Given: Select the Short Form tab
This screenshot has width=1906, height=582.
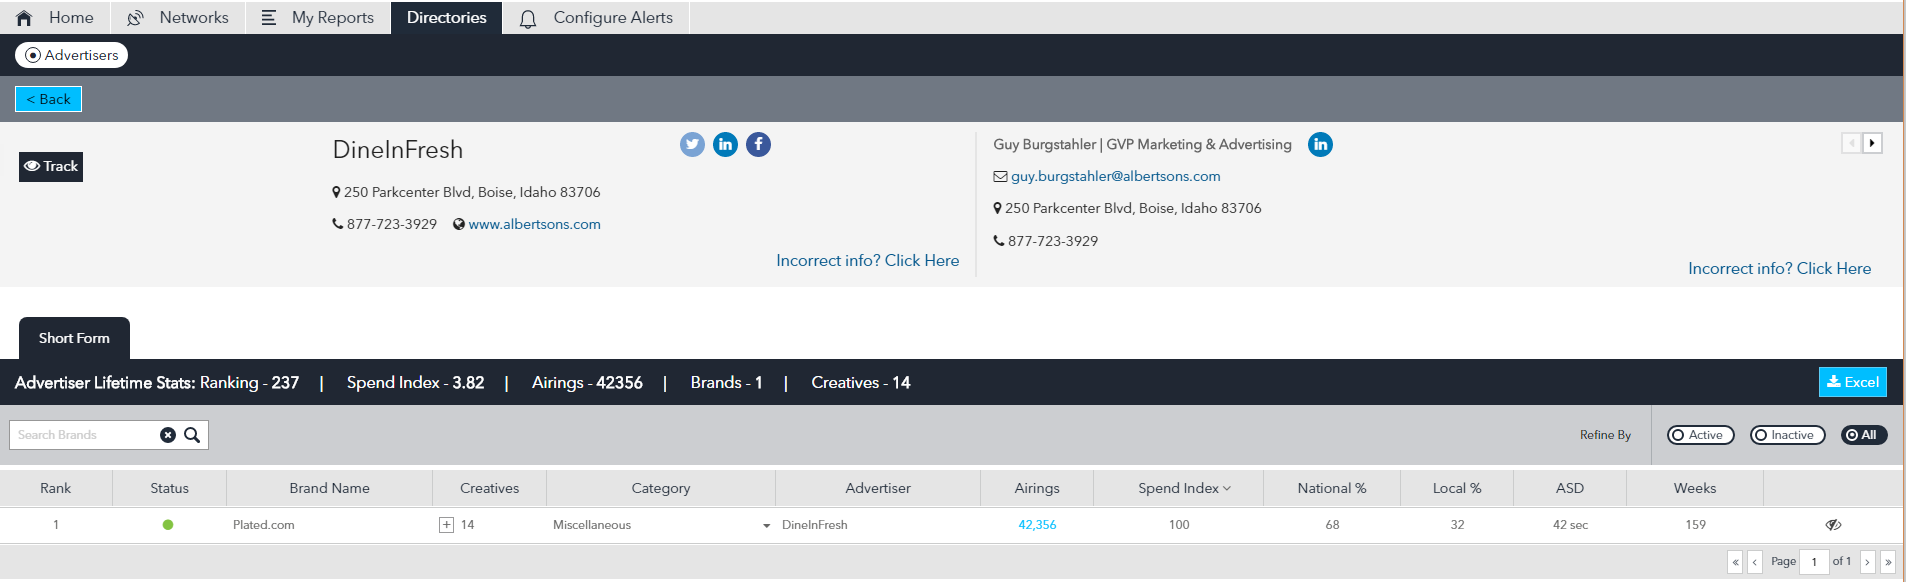Looking at the screenshot, I should pyautogui.click(x=74, y=338).
